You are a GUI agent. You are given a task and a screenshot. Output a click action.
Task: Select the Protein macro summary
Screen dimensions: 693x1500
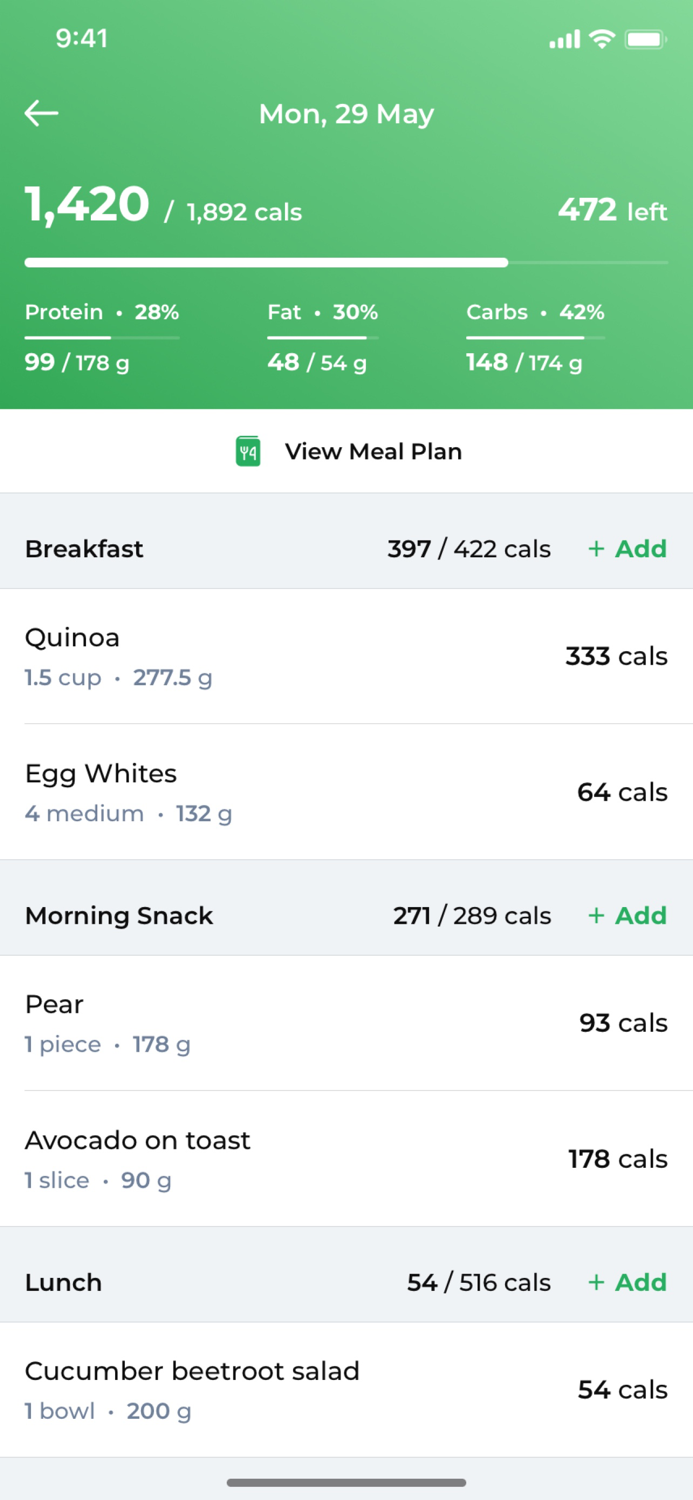(101, 337)
